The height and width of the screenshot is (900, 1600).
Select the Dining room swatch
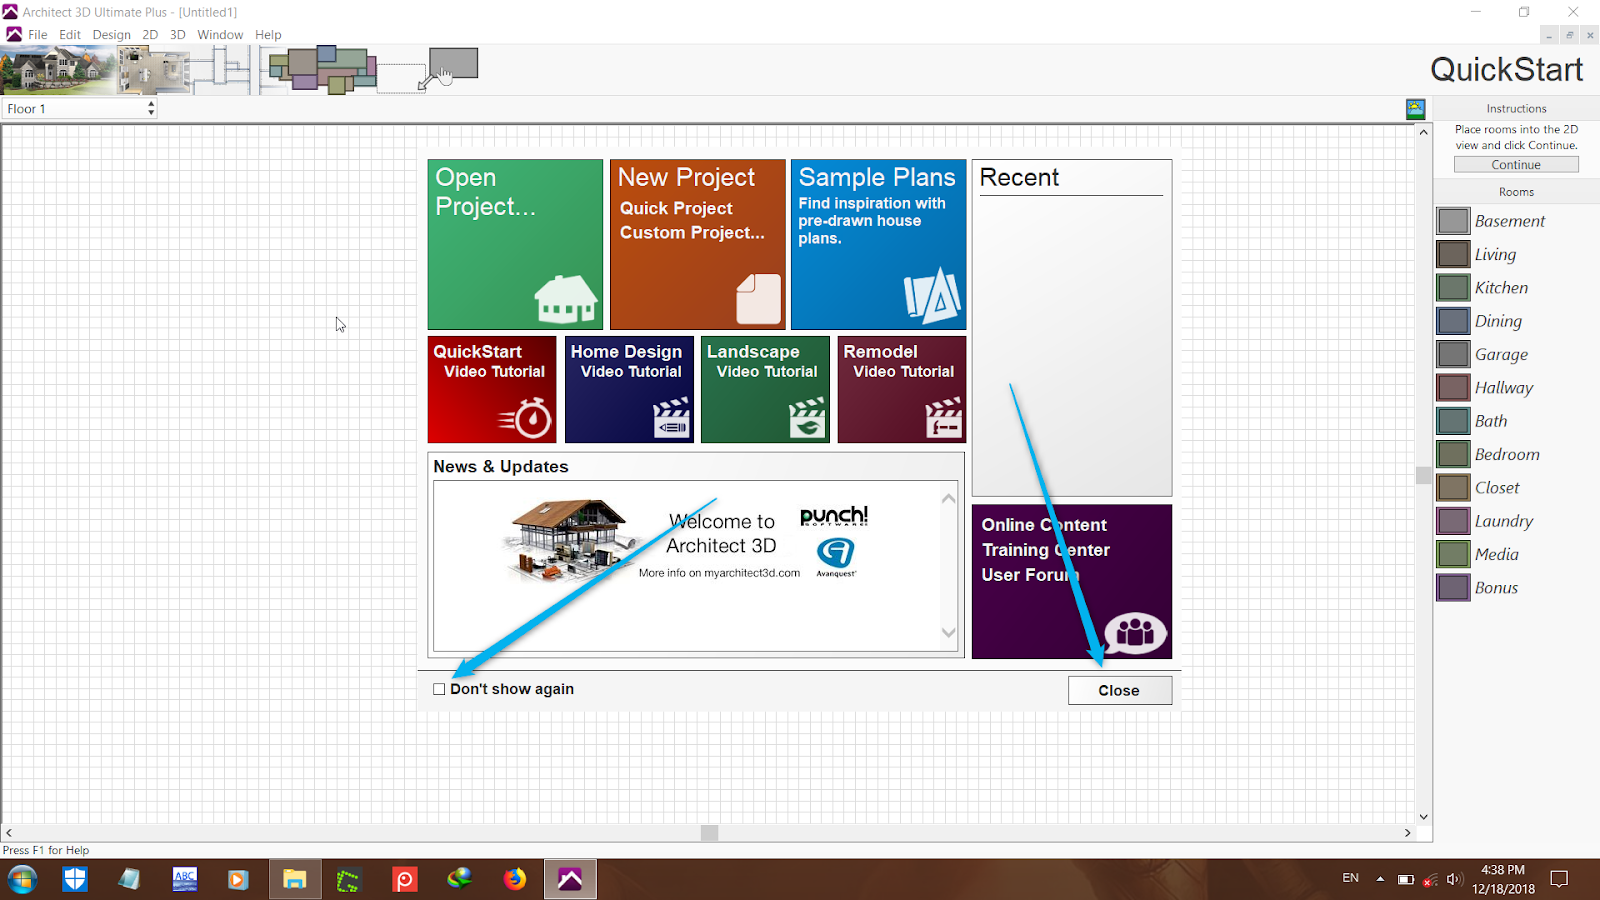(1453, 321)
